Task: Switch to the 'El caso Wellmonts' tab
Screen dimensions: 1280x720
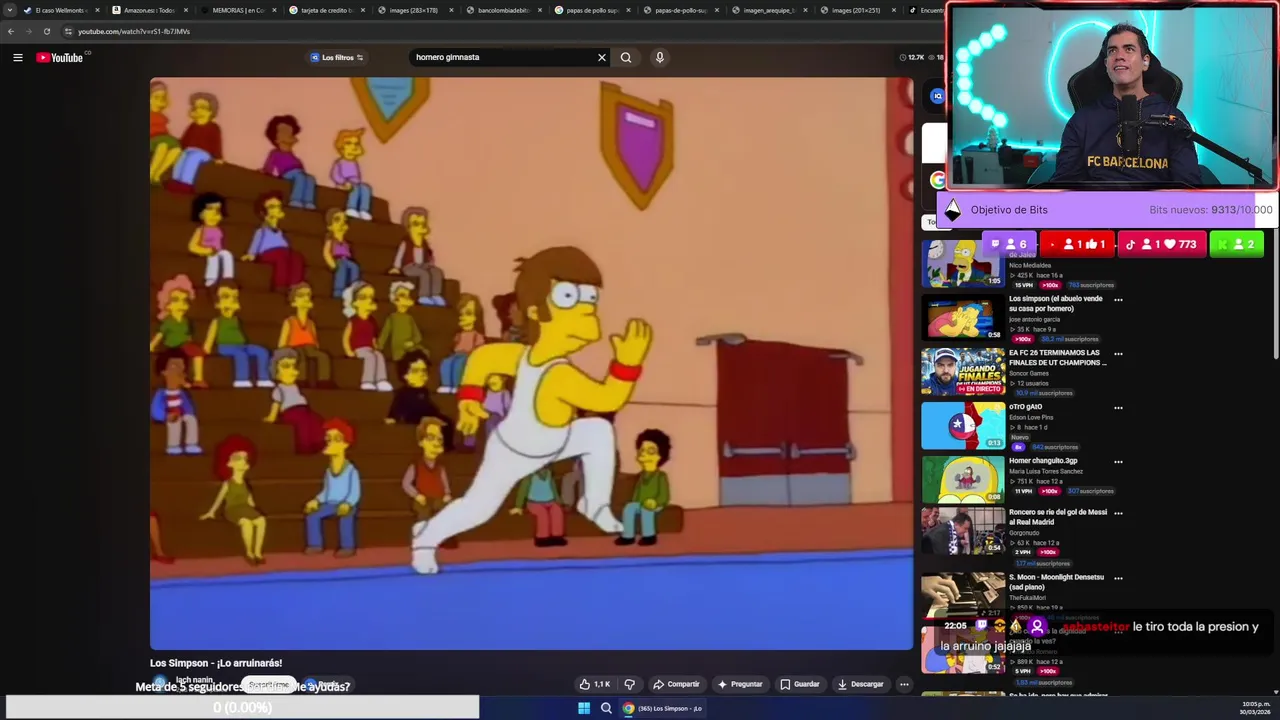Action: pos(60,10)
